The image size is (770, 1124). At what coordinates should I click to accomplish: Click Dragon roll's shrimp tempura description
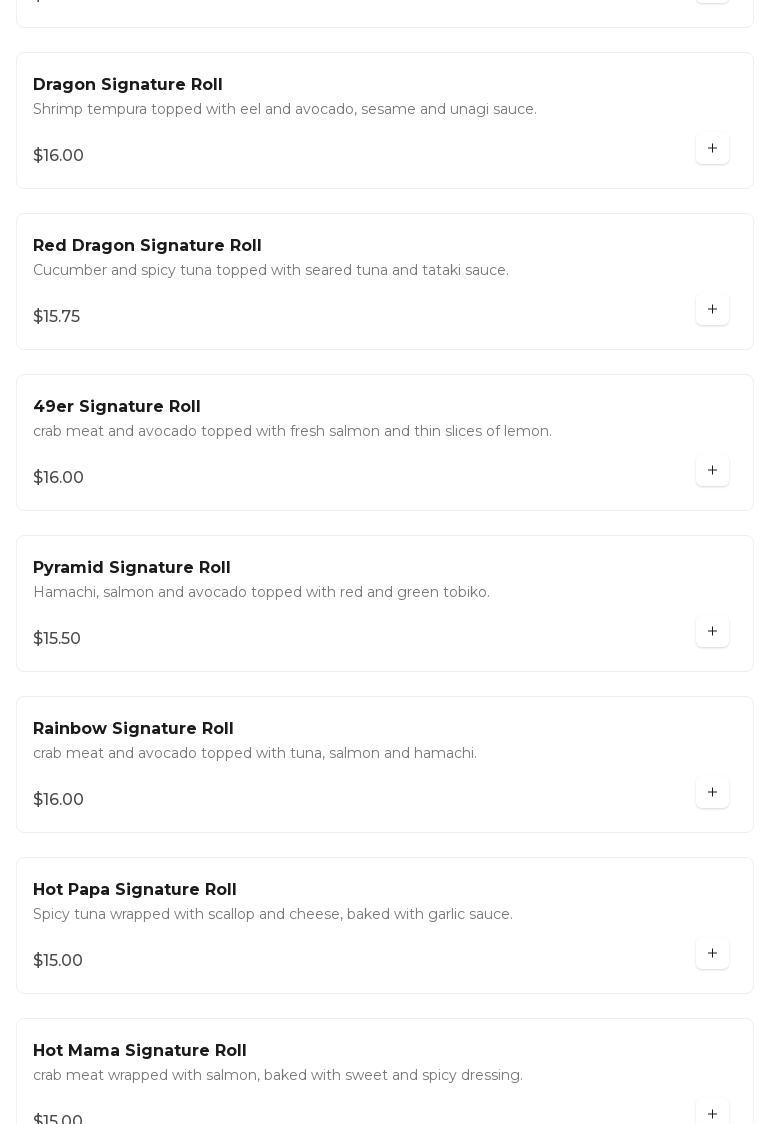click(285, 109)
